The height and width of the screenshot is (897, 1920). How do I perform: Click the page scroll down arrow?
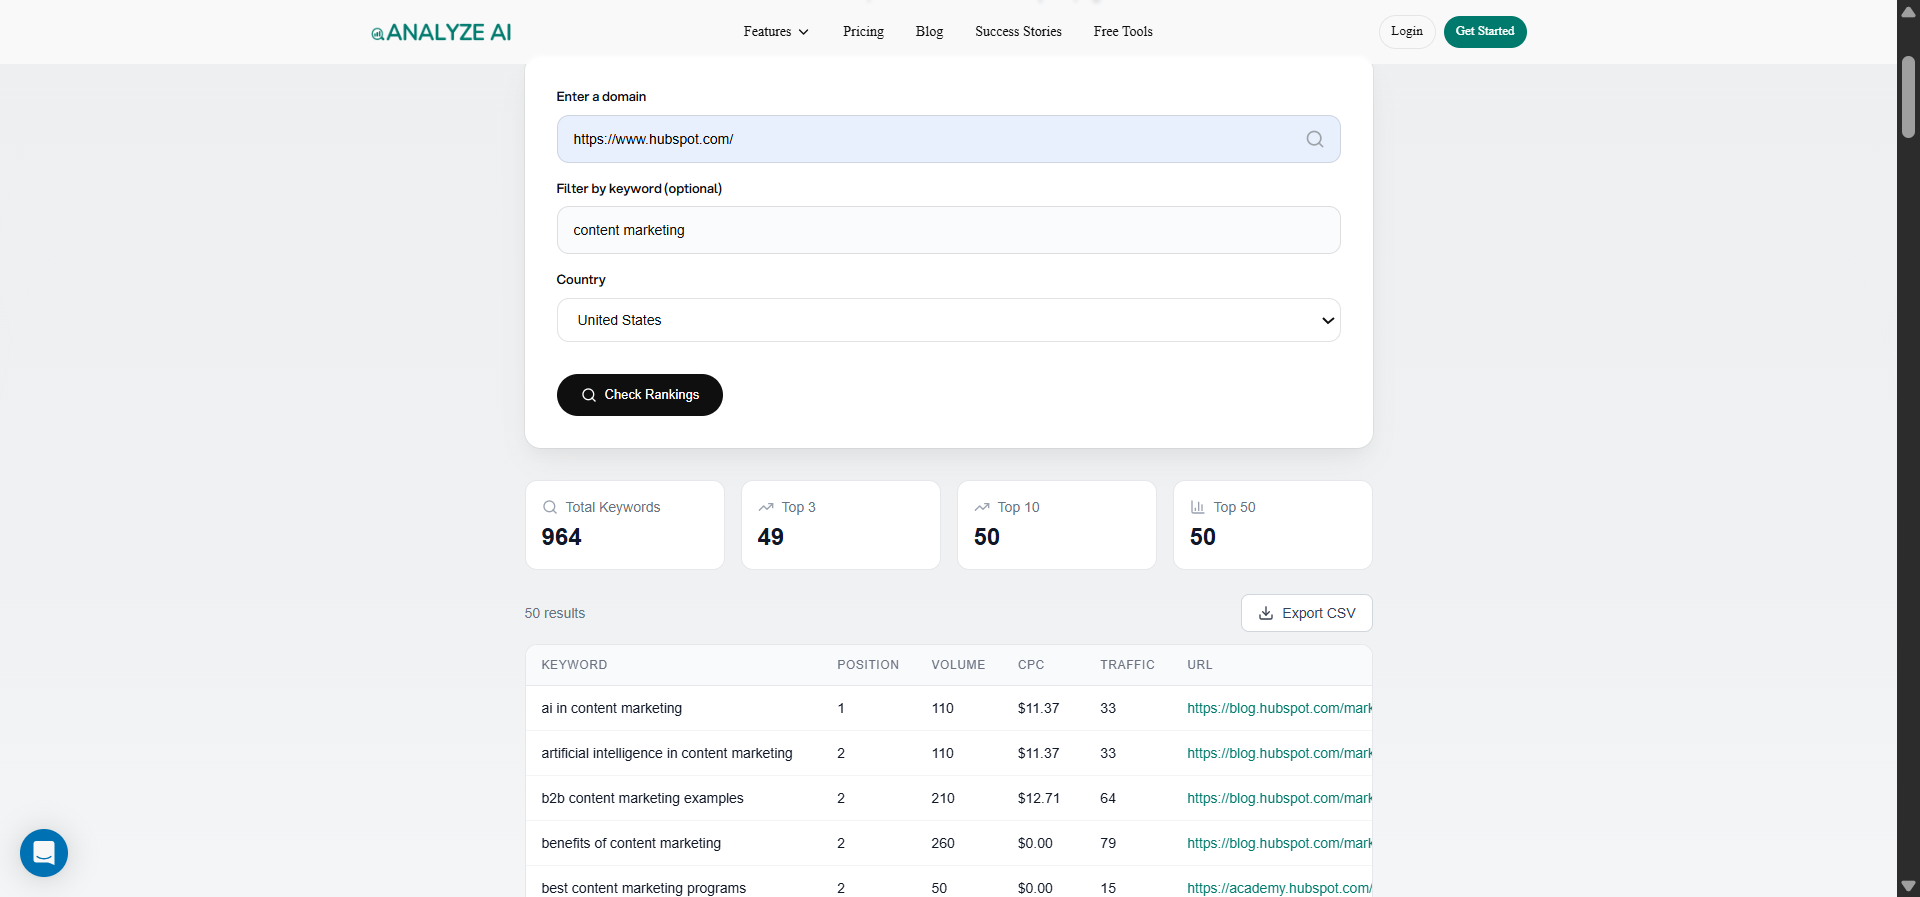click(x=1908, y=886)
